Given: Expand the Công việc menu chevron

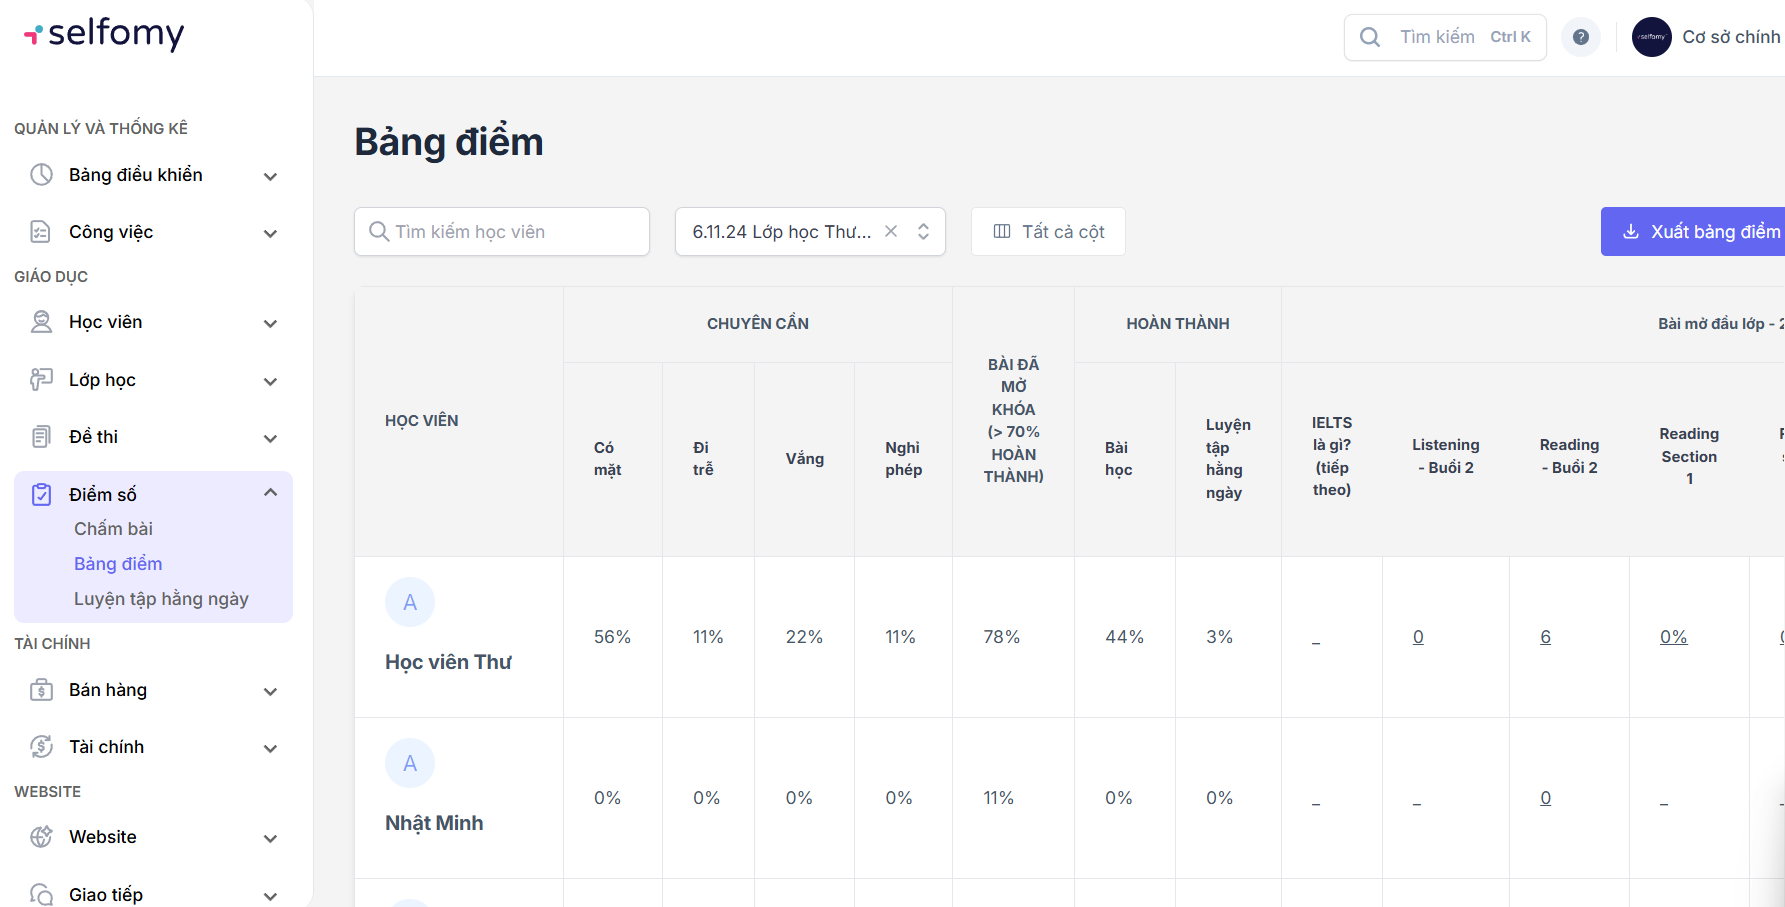Looking at the screenshot, I should click(x=270, y=233).
